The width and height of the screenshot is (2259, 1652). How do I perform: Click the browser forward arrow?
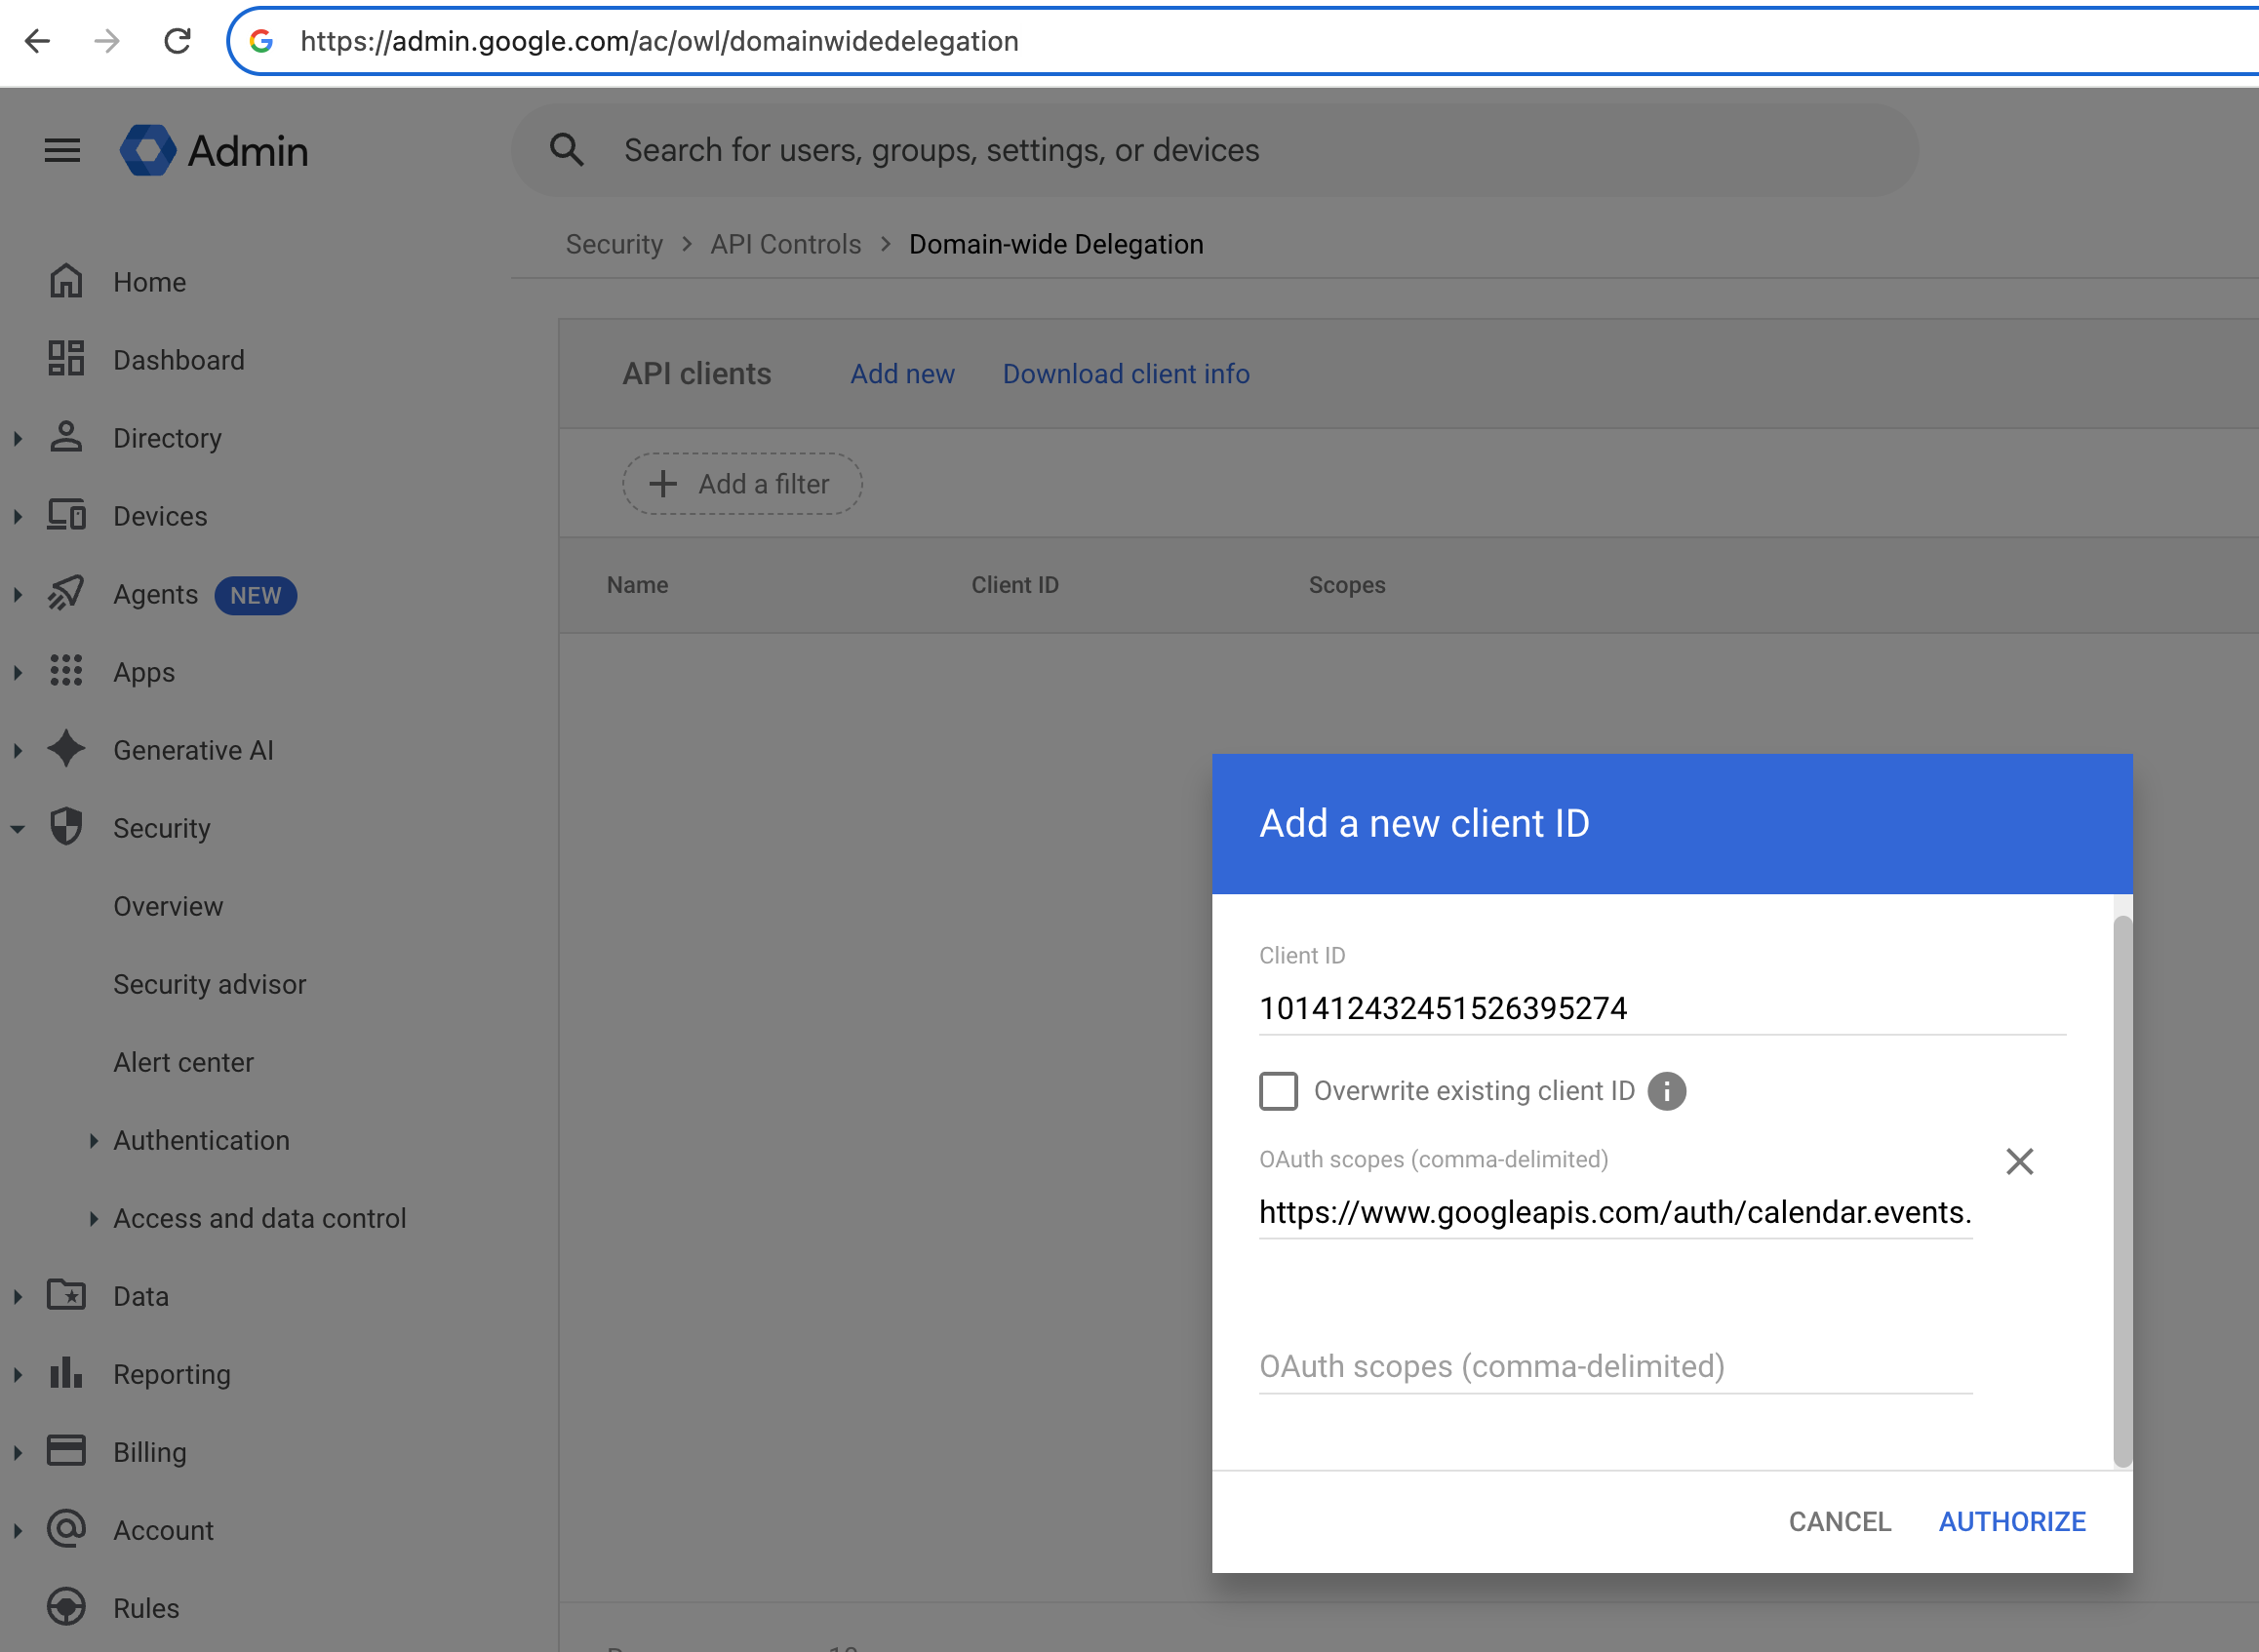coord(107,41)
